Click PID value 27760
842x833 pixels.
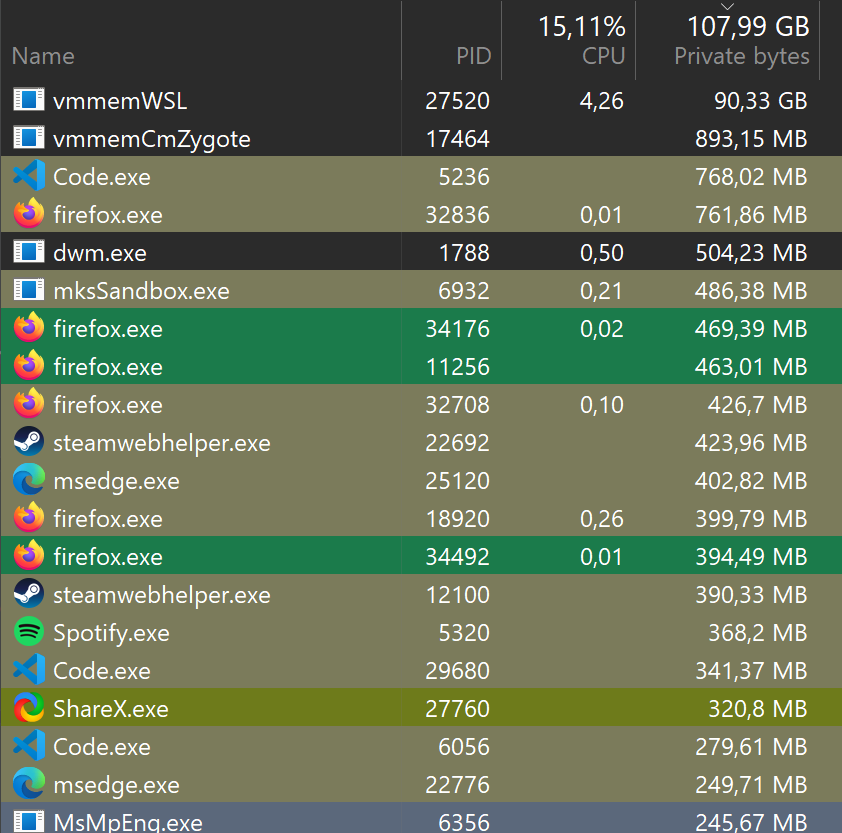[x=458, y=709]
